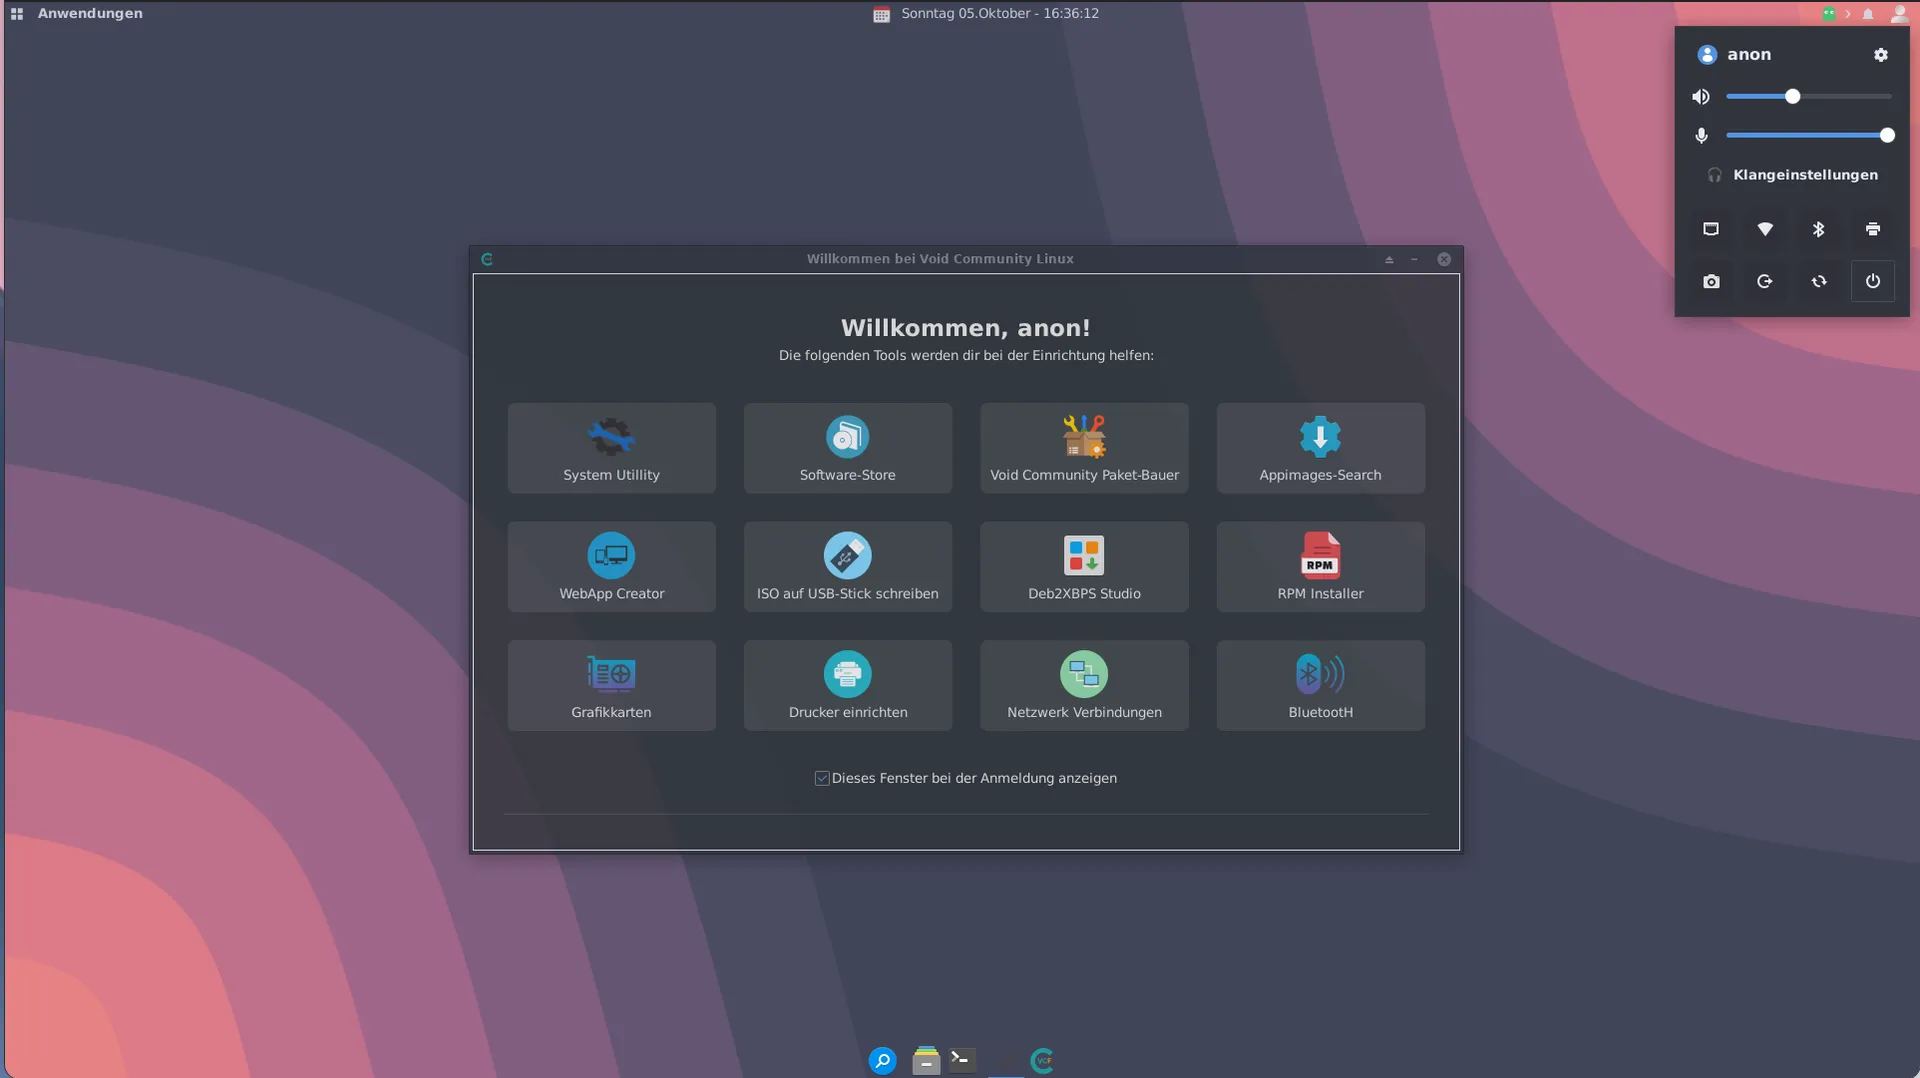
Task: Open Klangeinstellungen sound settings
Action: click(x=1804, y=175)
